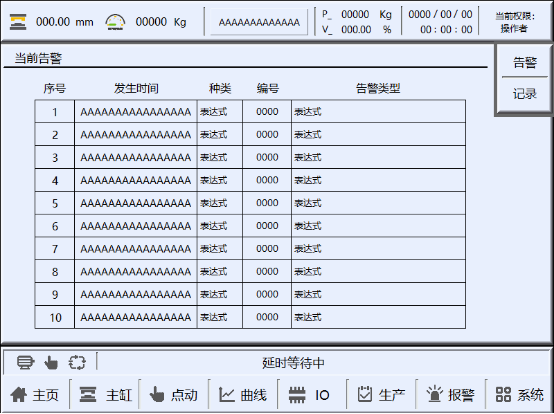
Task: Show the 曲线 curve chart page
Action: point(243,395)
